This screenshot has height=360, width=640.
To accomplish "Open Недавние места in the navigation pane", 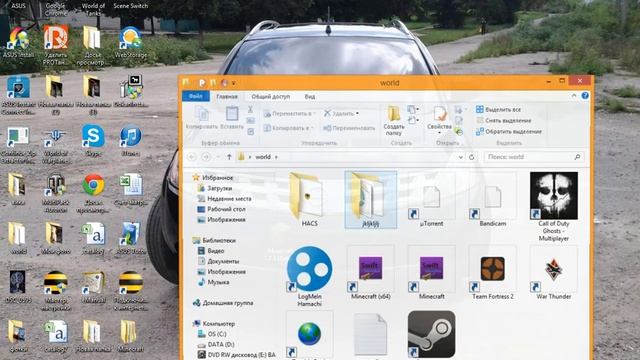I will (224, 199).
